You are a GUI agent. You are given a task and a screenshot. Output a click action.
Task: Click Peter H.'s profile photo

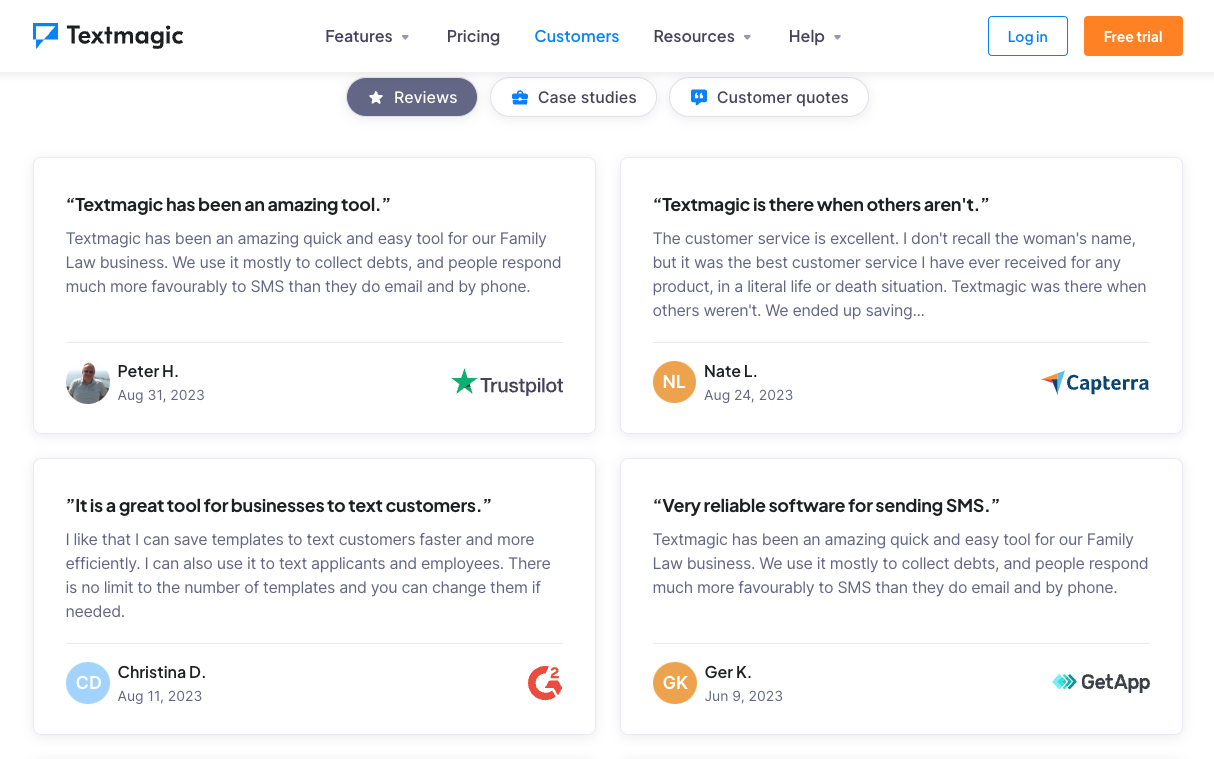[x=87, y=382]
